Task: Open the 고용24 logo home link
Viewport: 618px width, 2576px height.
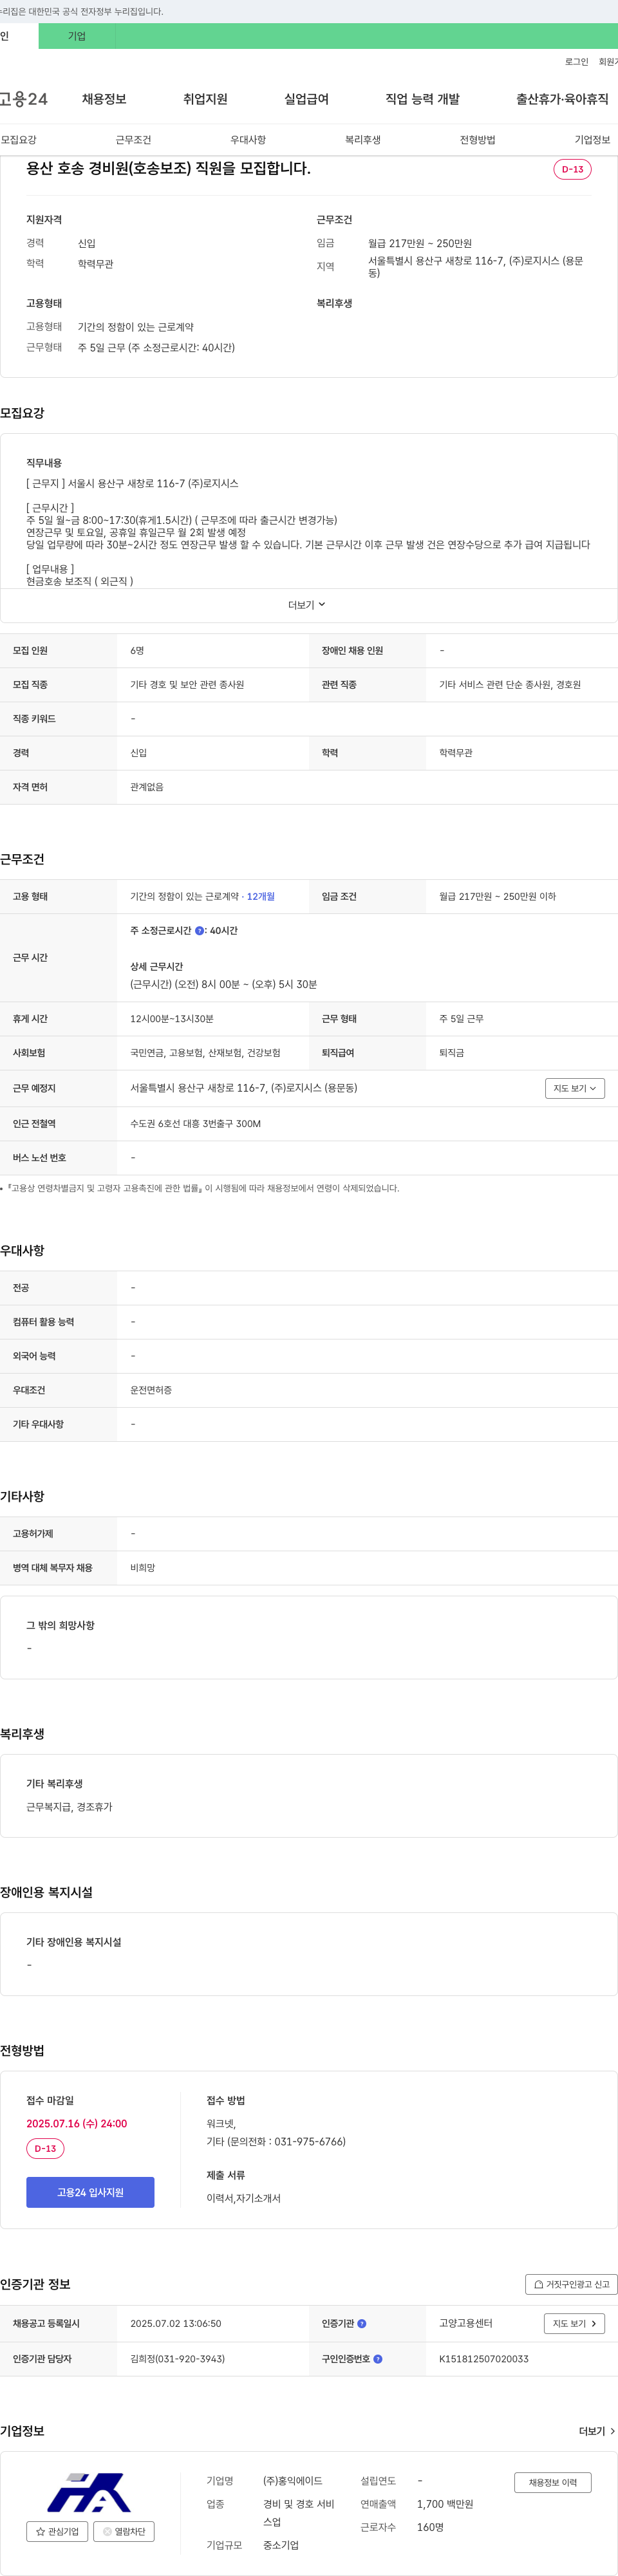Action: pos(24,99)
